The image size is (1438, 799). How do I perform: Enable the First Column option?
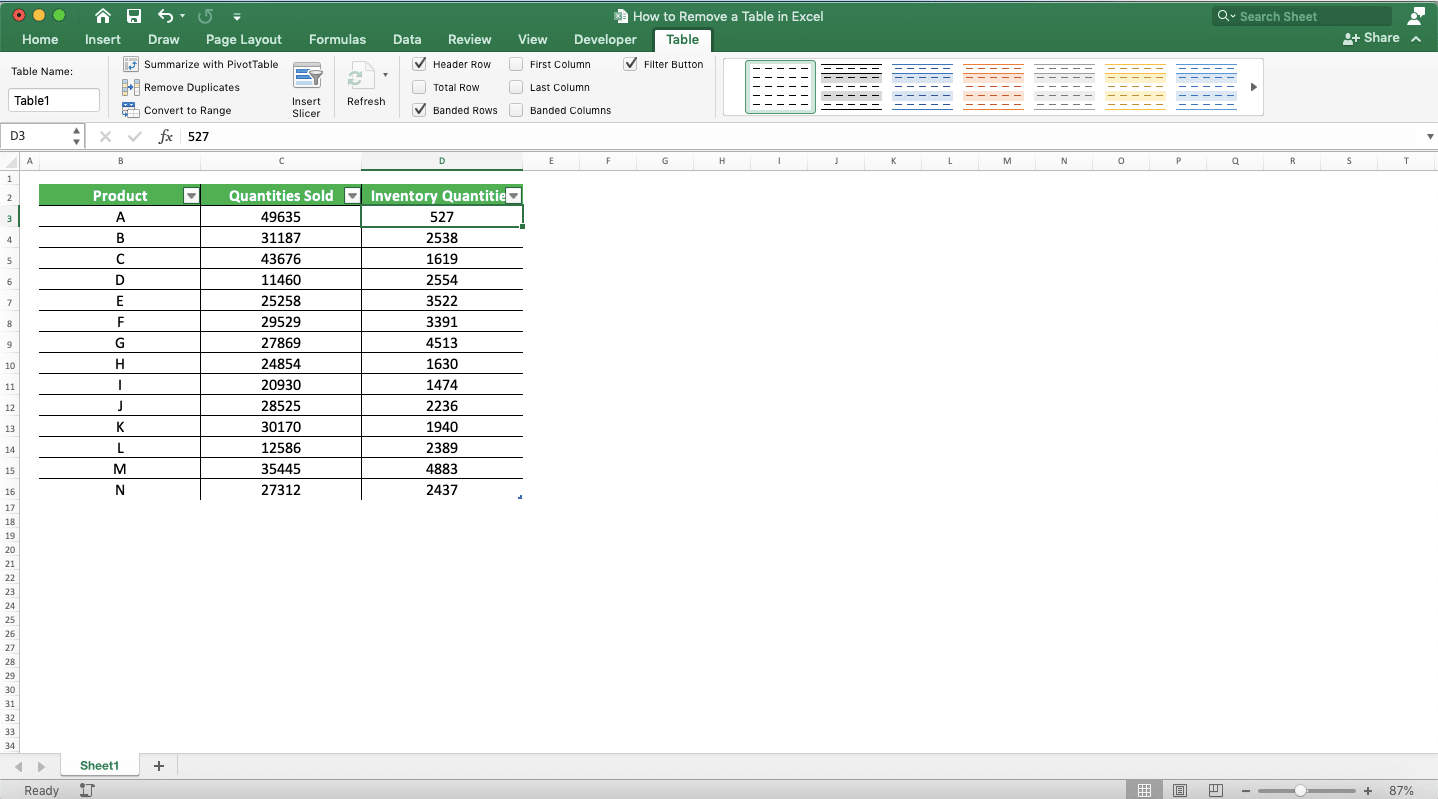point(516,64)
